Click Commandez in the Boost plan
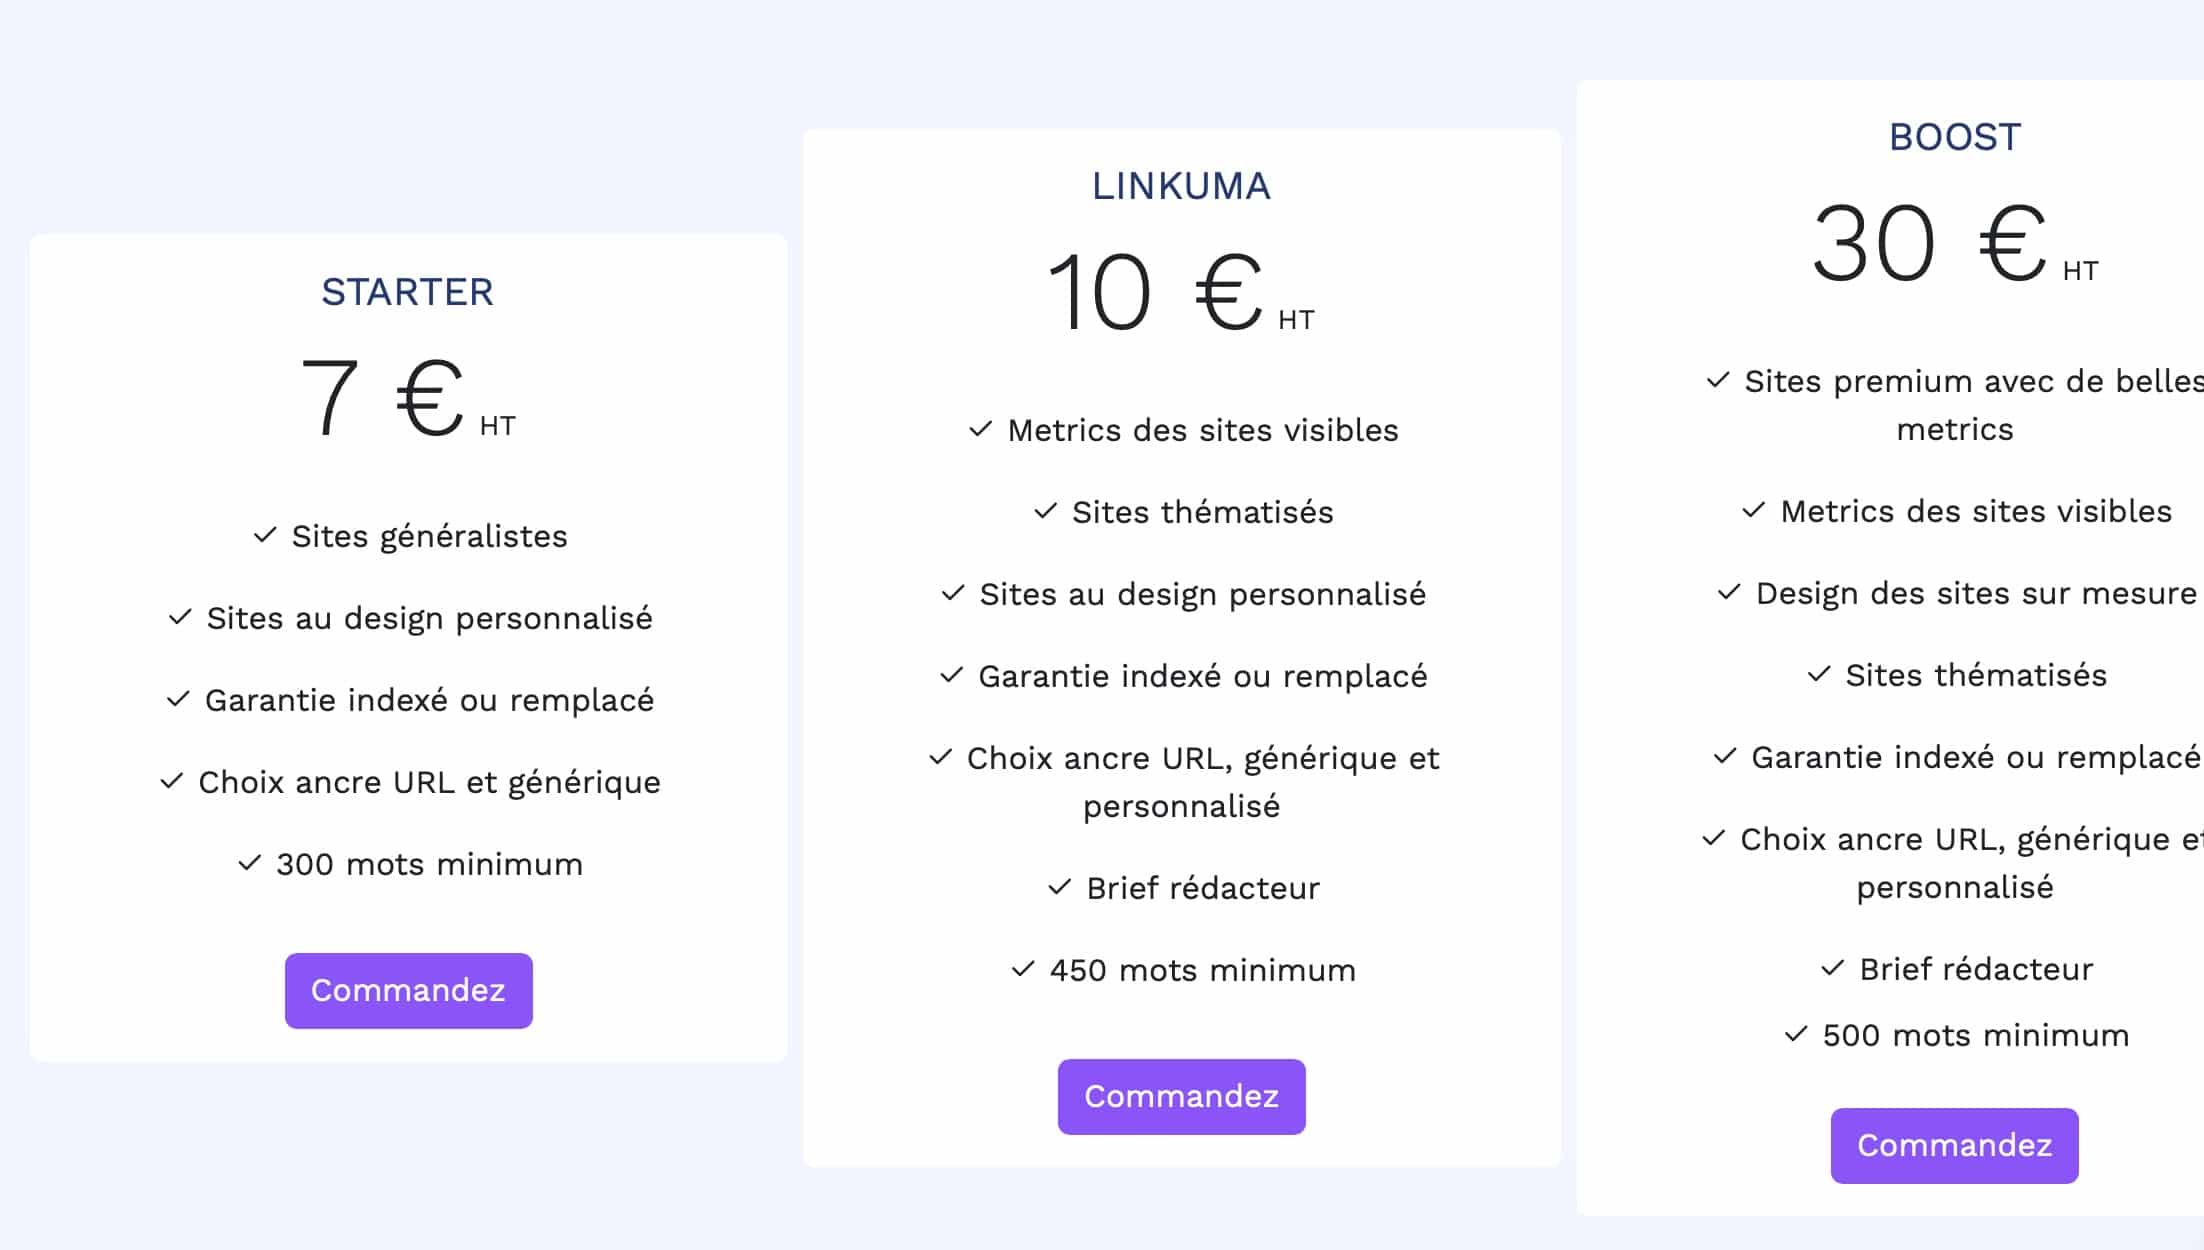This screenshot has height=1250, width=2204. tap(1954, 1145)
